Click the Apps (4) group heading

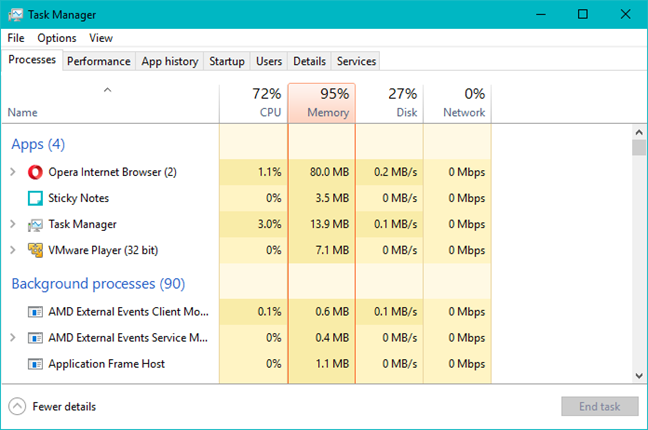coord(38,144)
